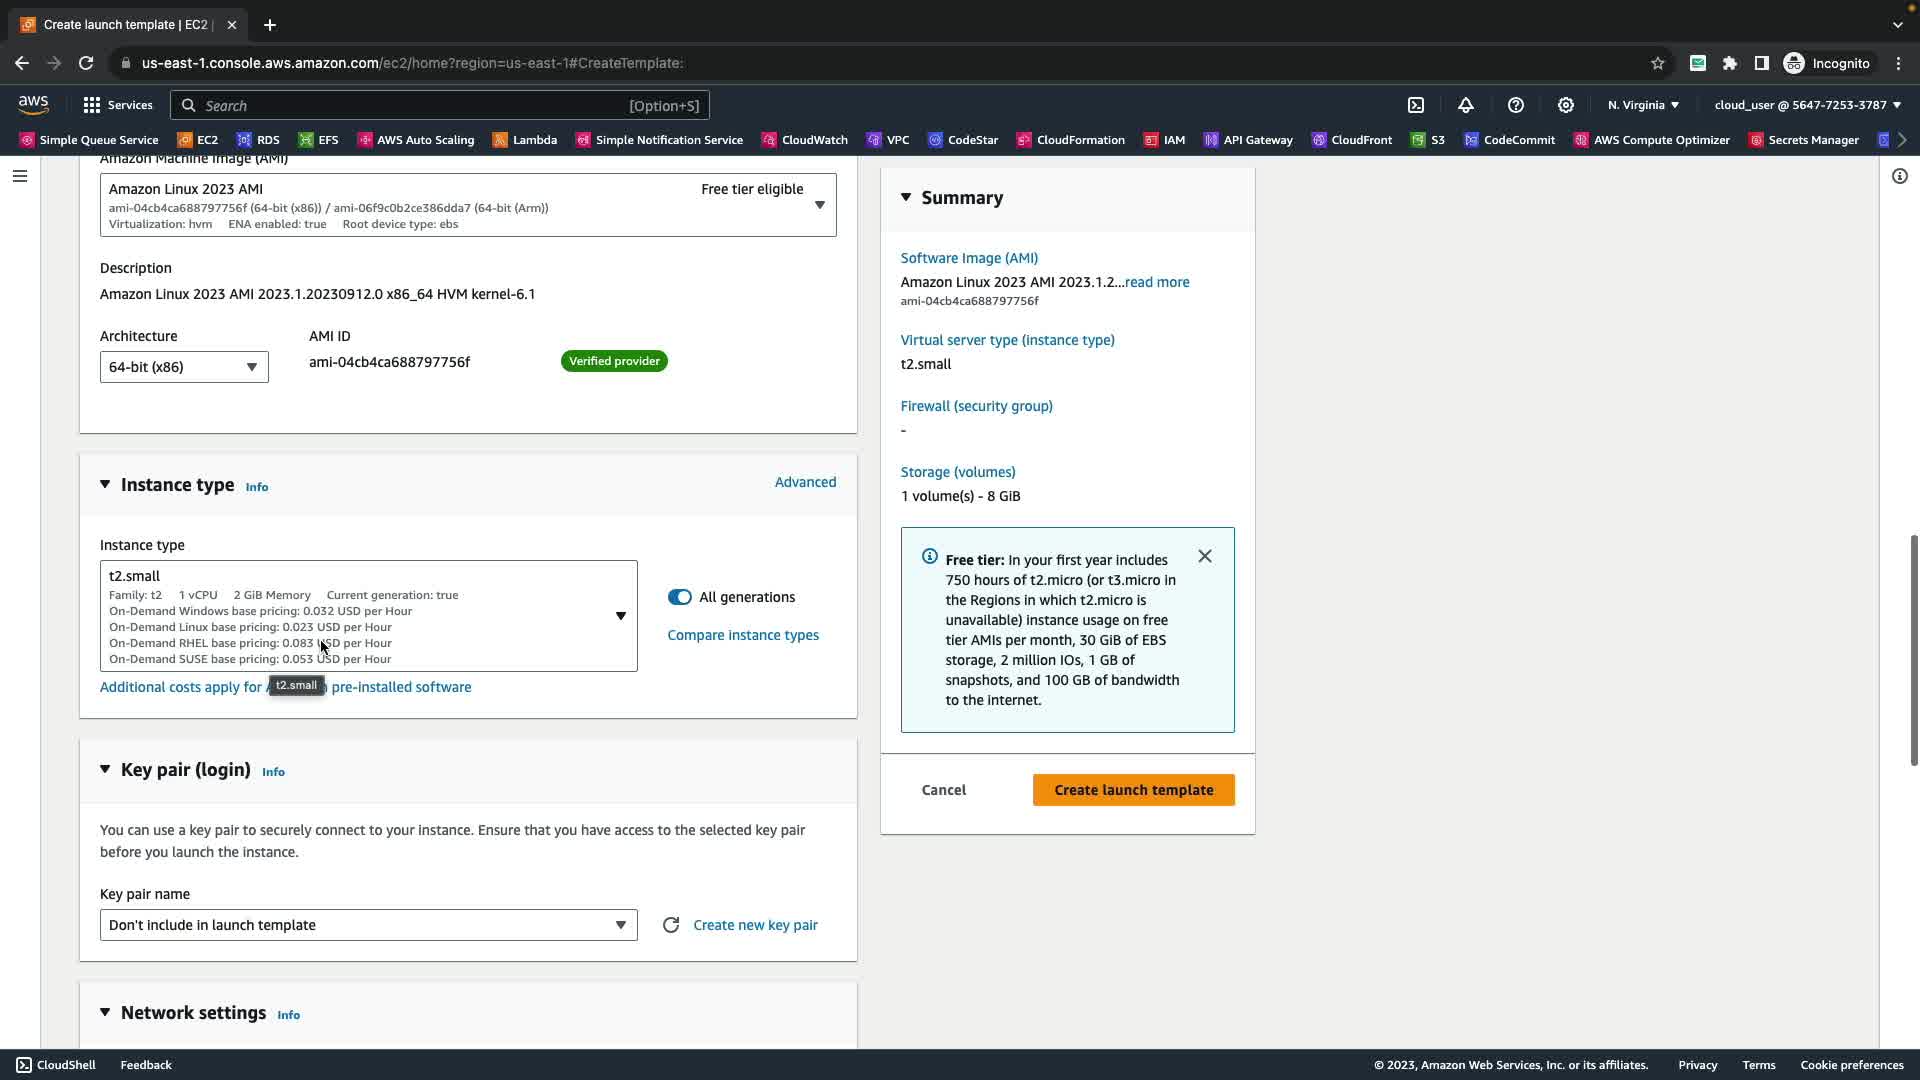Open the Architecture 64-bit (x86) dropdown
Viewport: 1920px width, 1080px height.
pyautogui.click(x=184, y=367)
